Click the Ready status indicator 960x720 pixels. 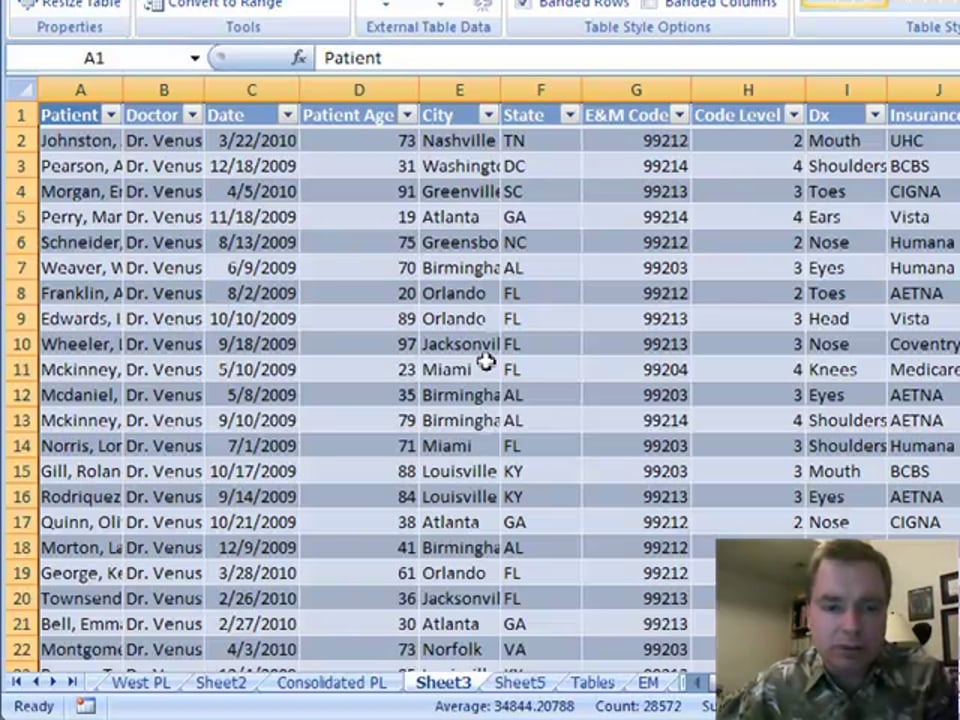pyautogui.click(x=34, y=707)
